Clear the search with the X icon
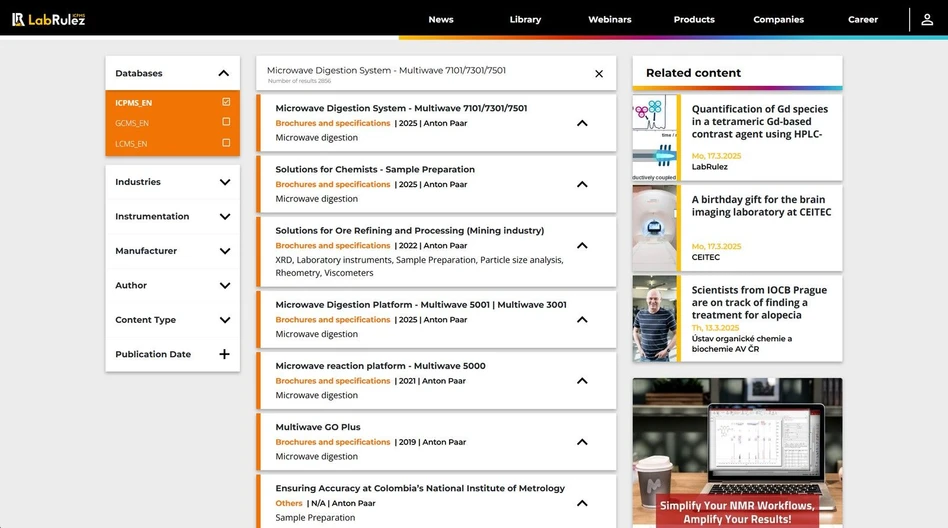The image size is (948, 528). (599, 74)
